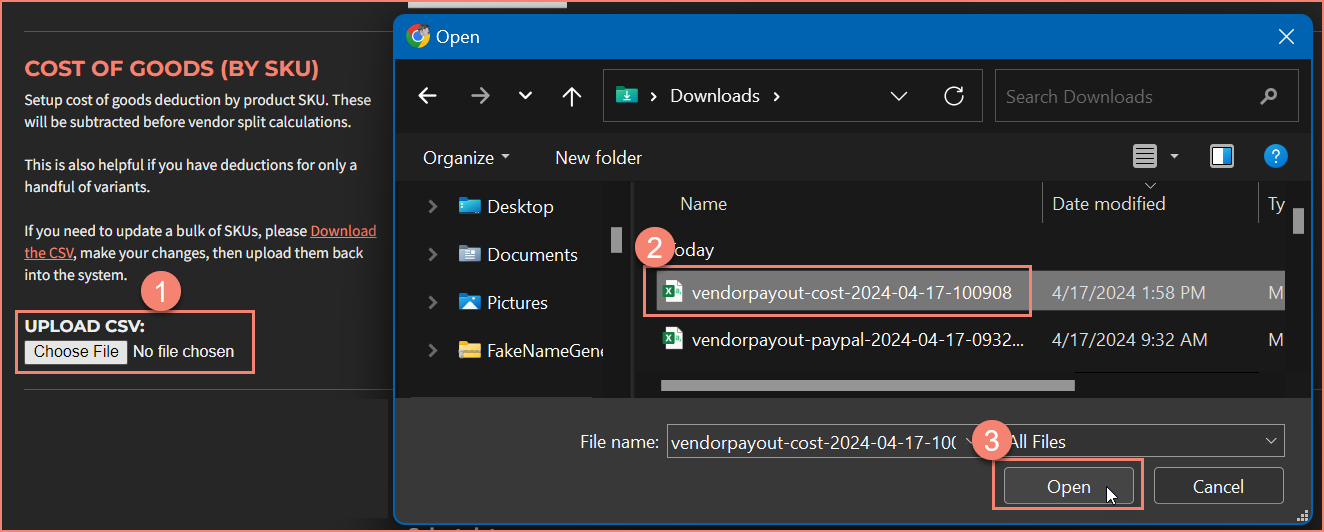Click the 1:58 PM date modified cell
The height and width of the screenshot is (532, 1324).
pos(1129,293)
